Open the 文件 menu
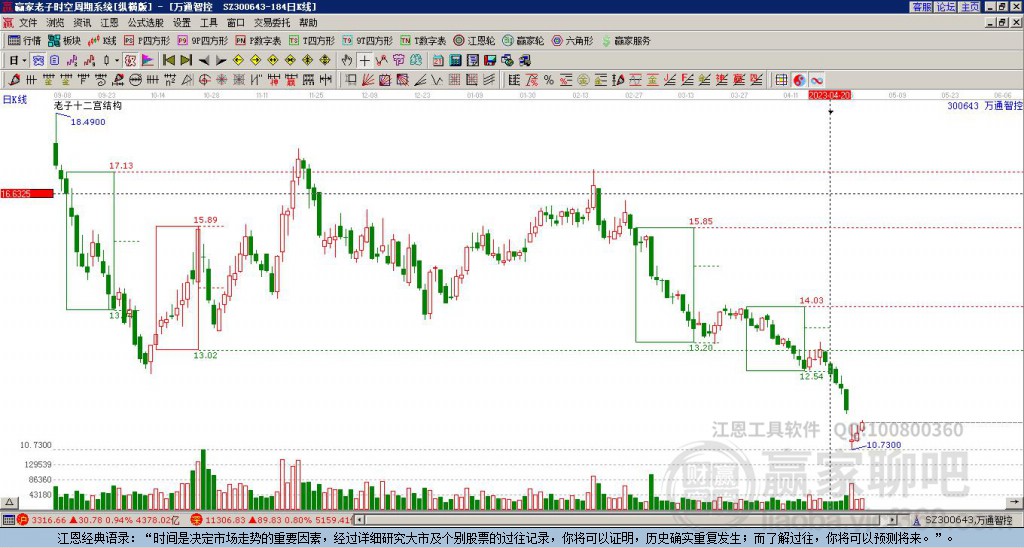 28,23
